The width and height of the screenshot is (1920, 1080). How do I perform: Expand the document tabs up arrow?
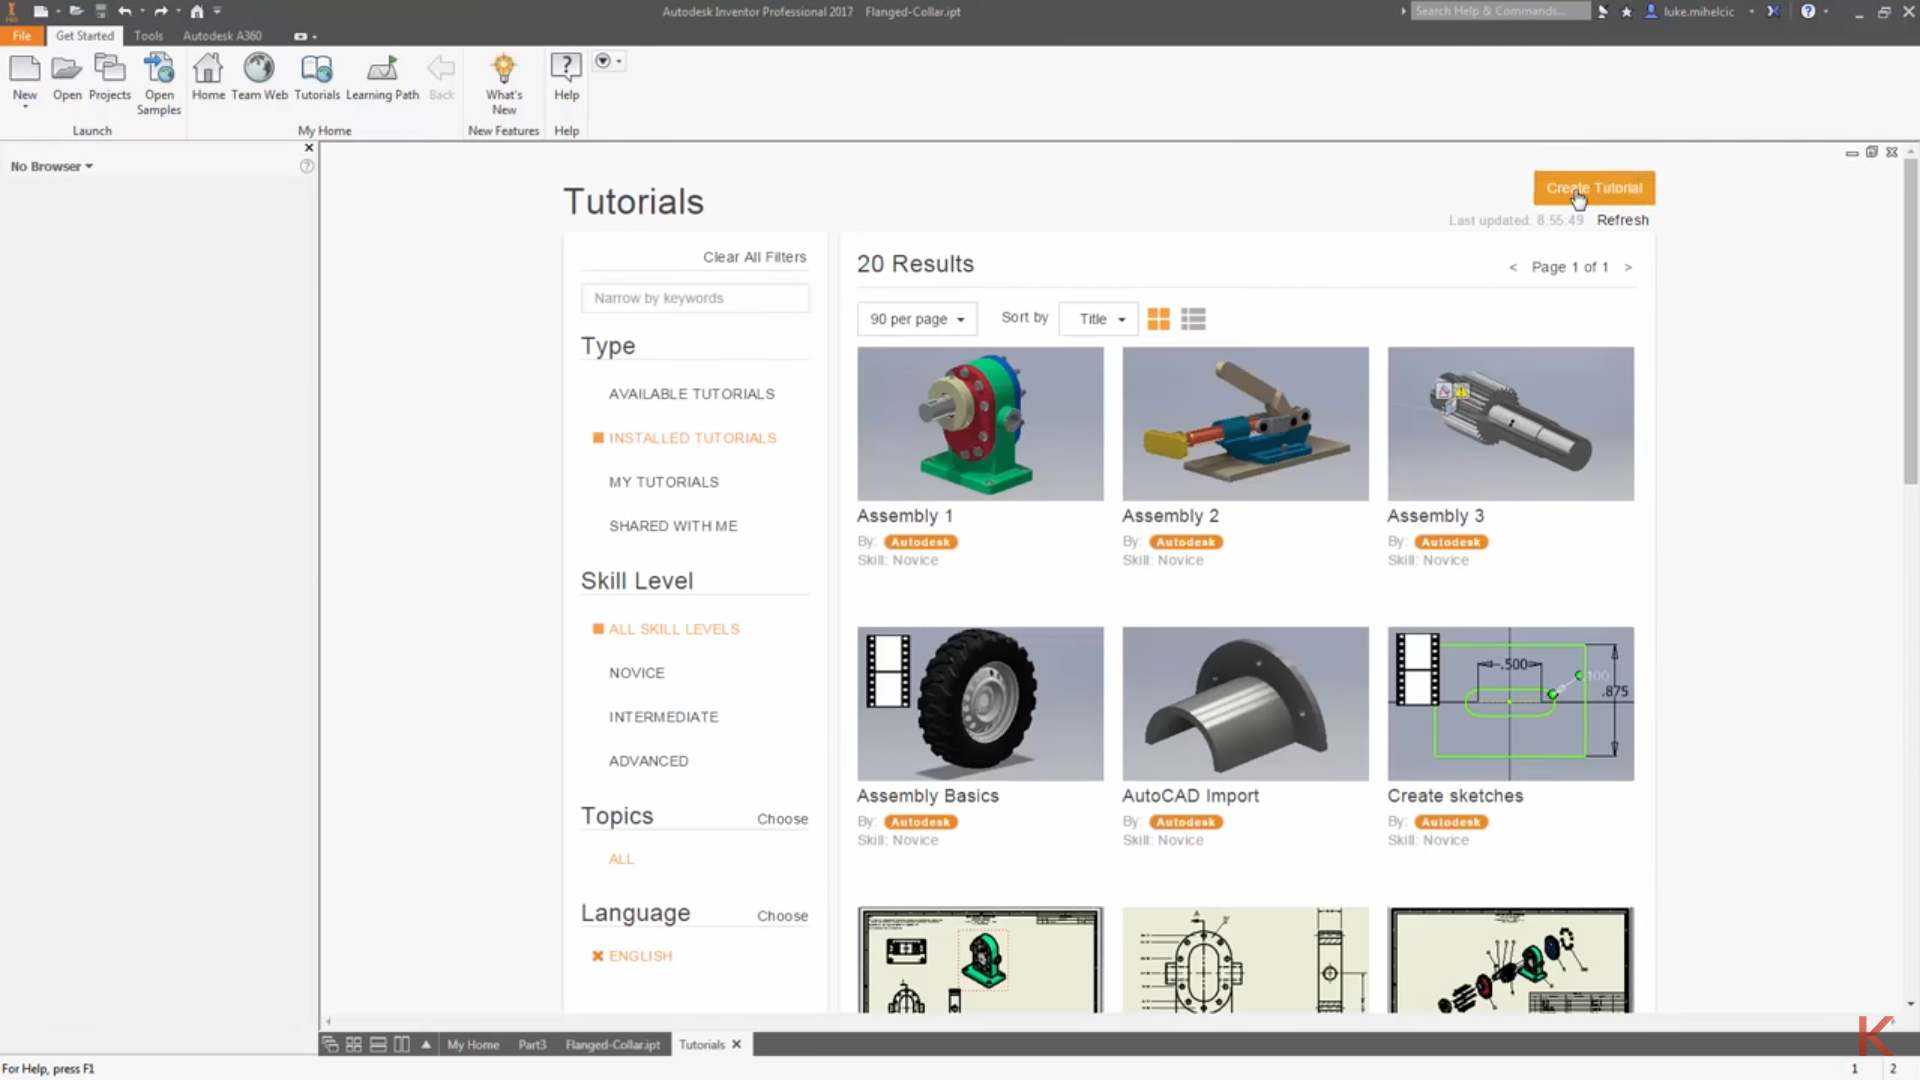pos(426,1044)
